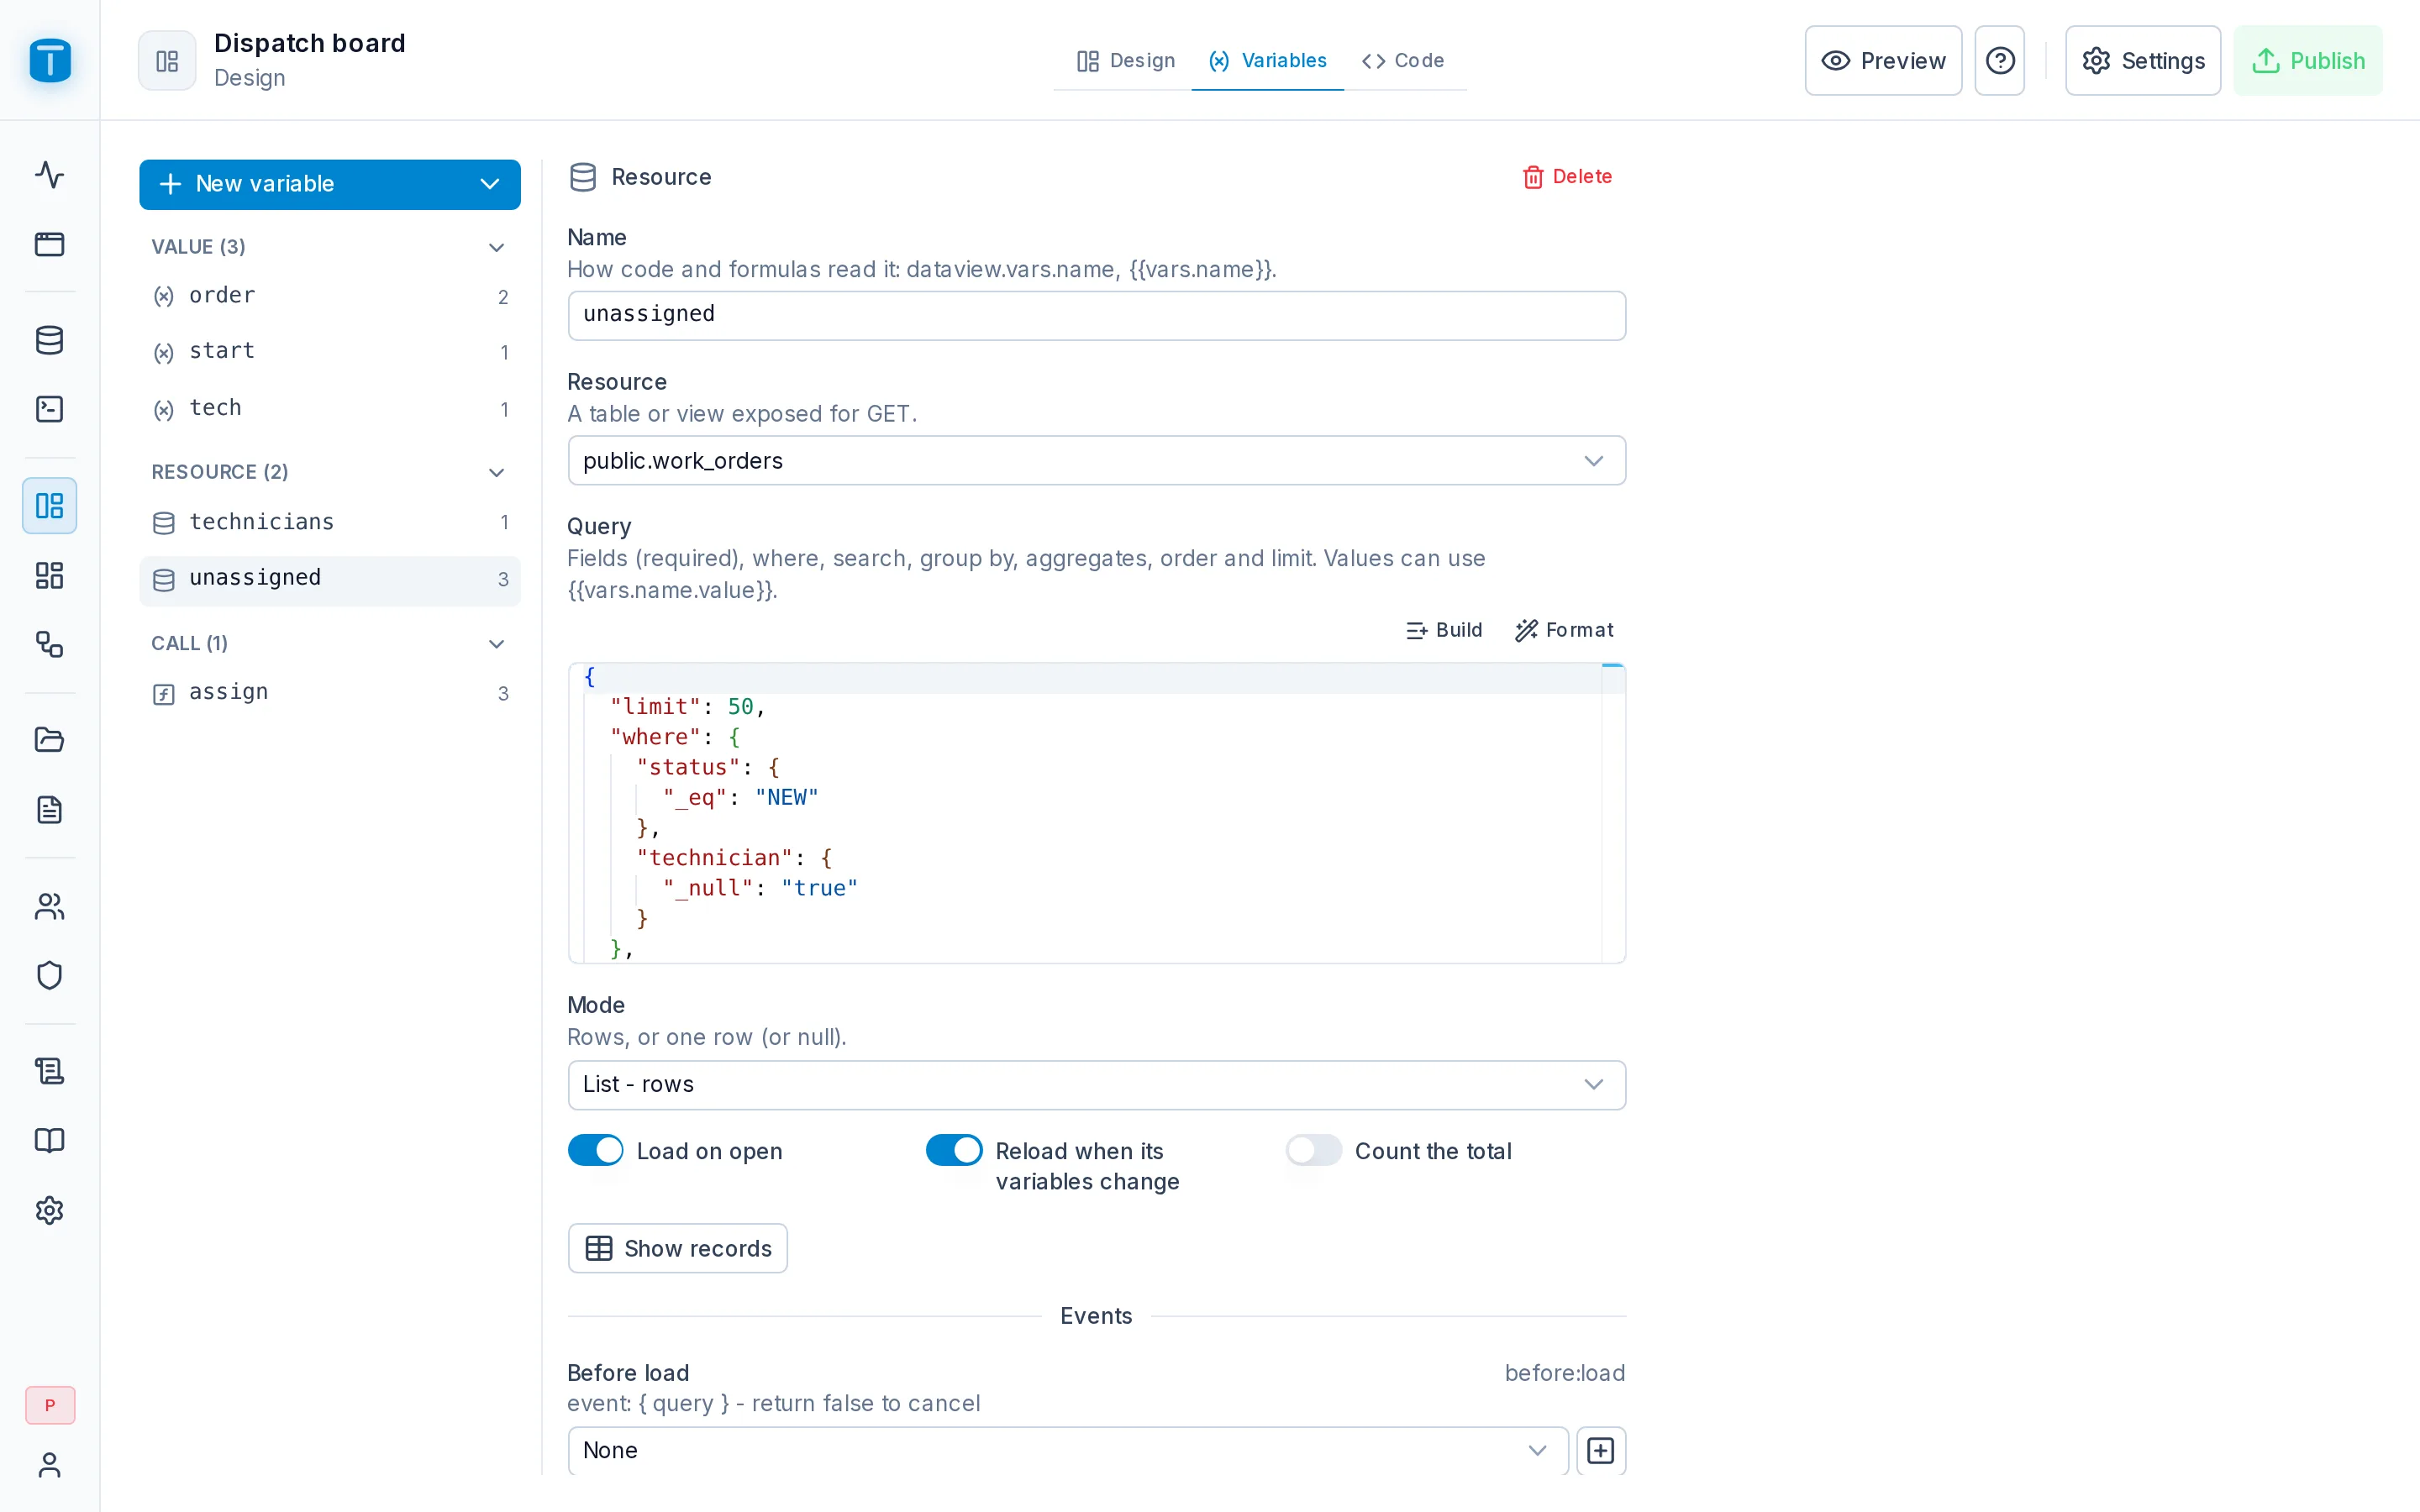This screenshot has width=2420, height=1512.
Task: Open the activity pulse icon in sidebar
Action: (x=49, y=175)
